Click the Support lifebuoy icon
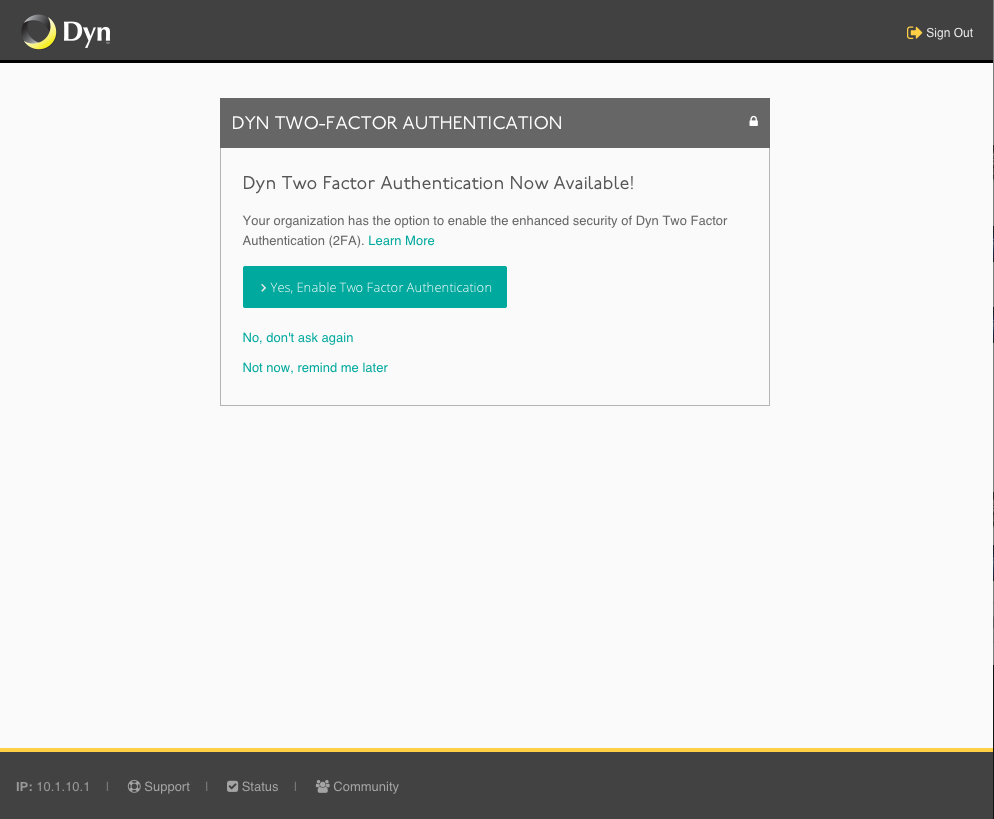 (x=134, y=786)
